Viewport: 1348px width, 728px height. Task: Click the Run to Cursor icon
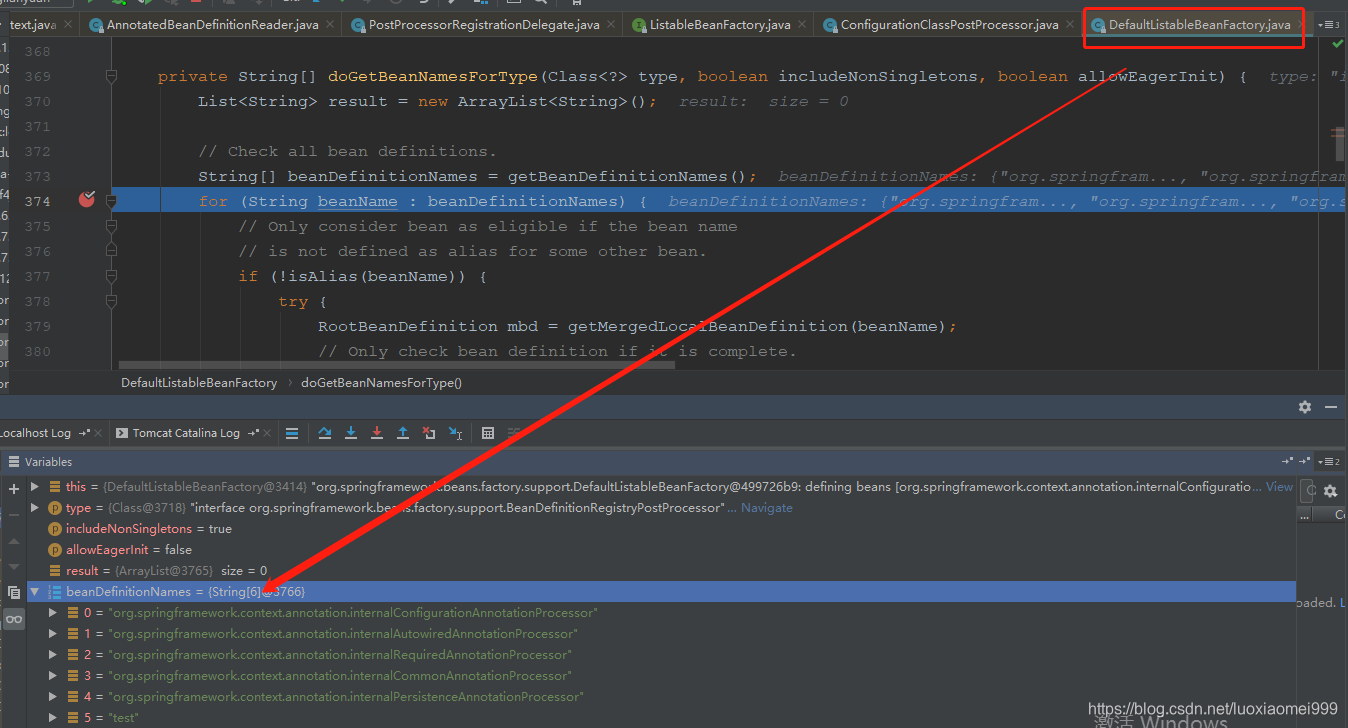(x=455, y=433)
